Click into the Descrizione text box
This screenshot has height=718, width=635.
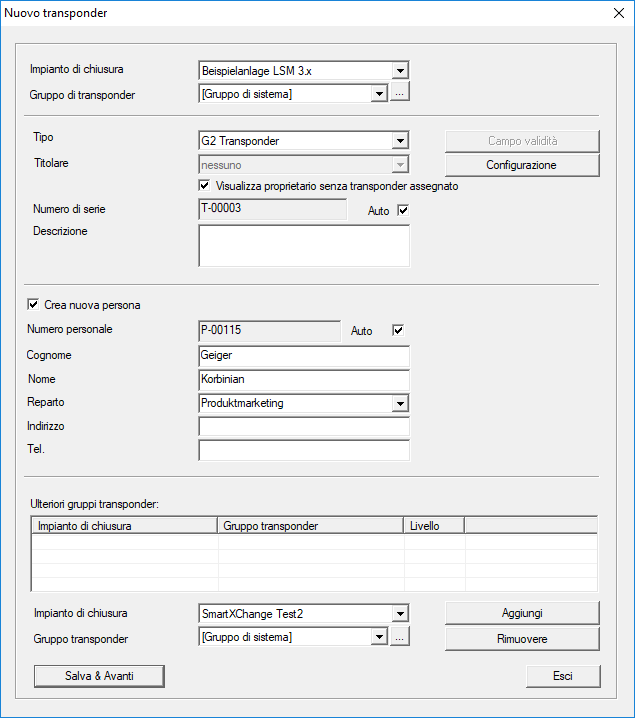click(x=304, y=245)
